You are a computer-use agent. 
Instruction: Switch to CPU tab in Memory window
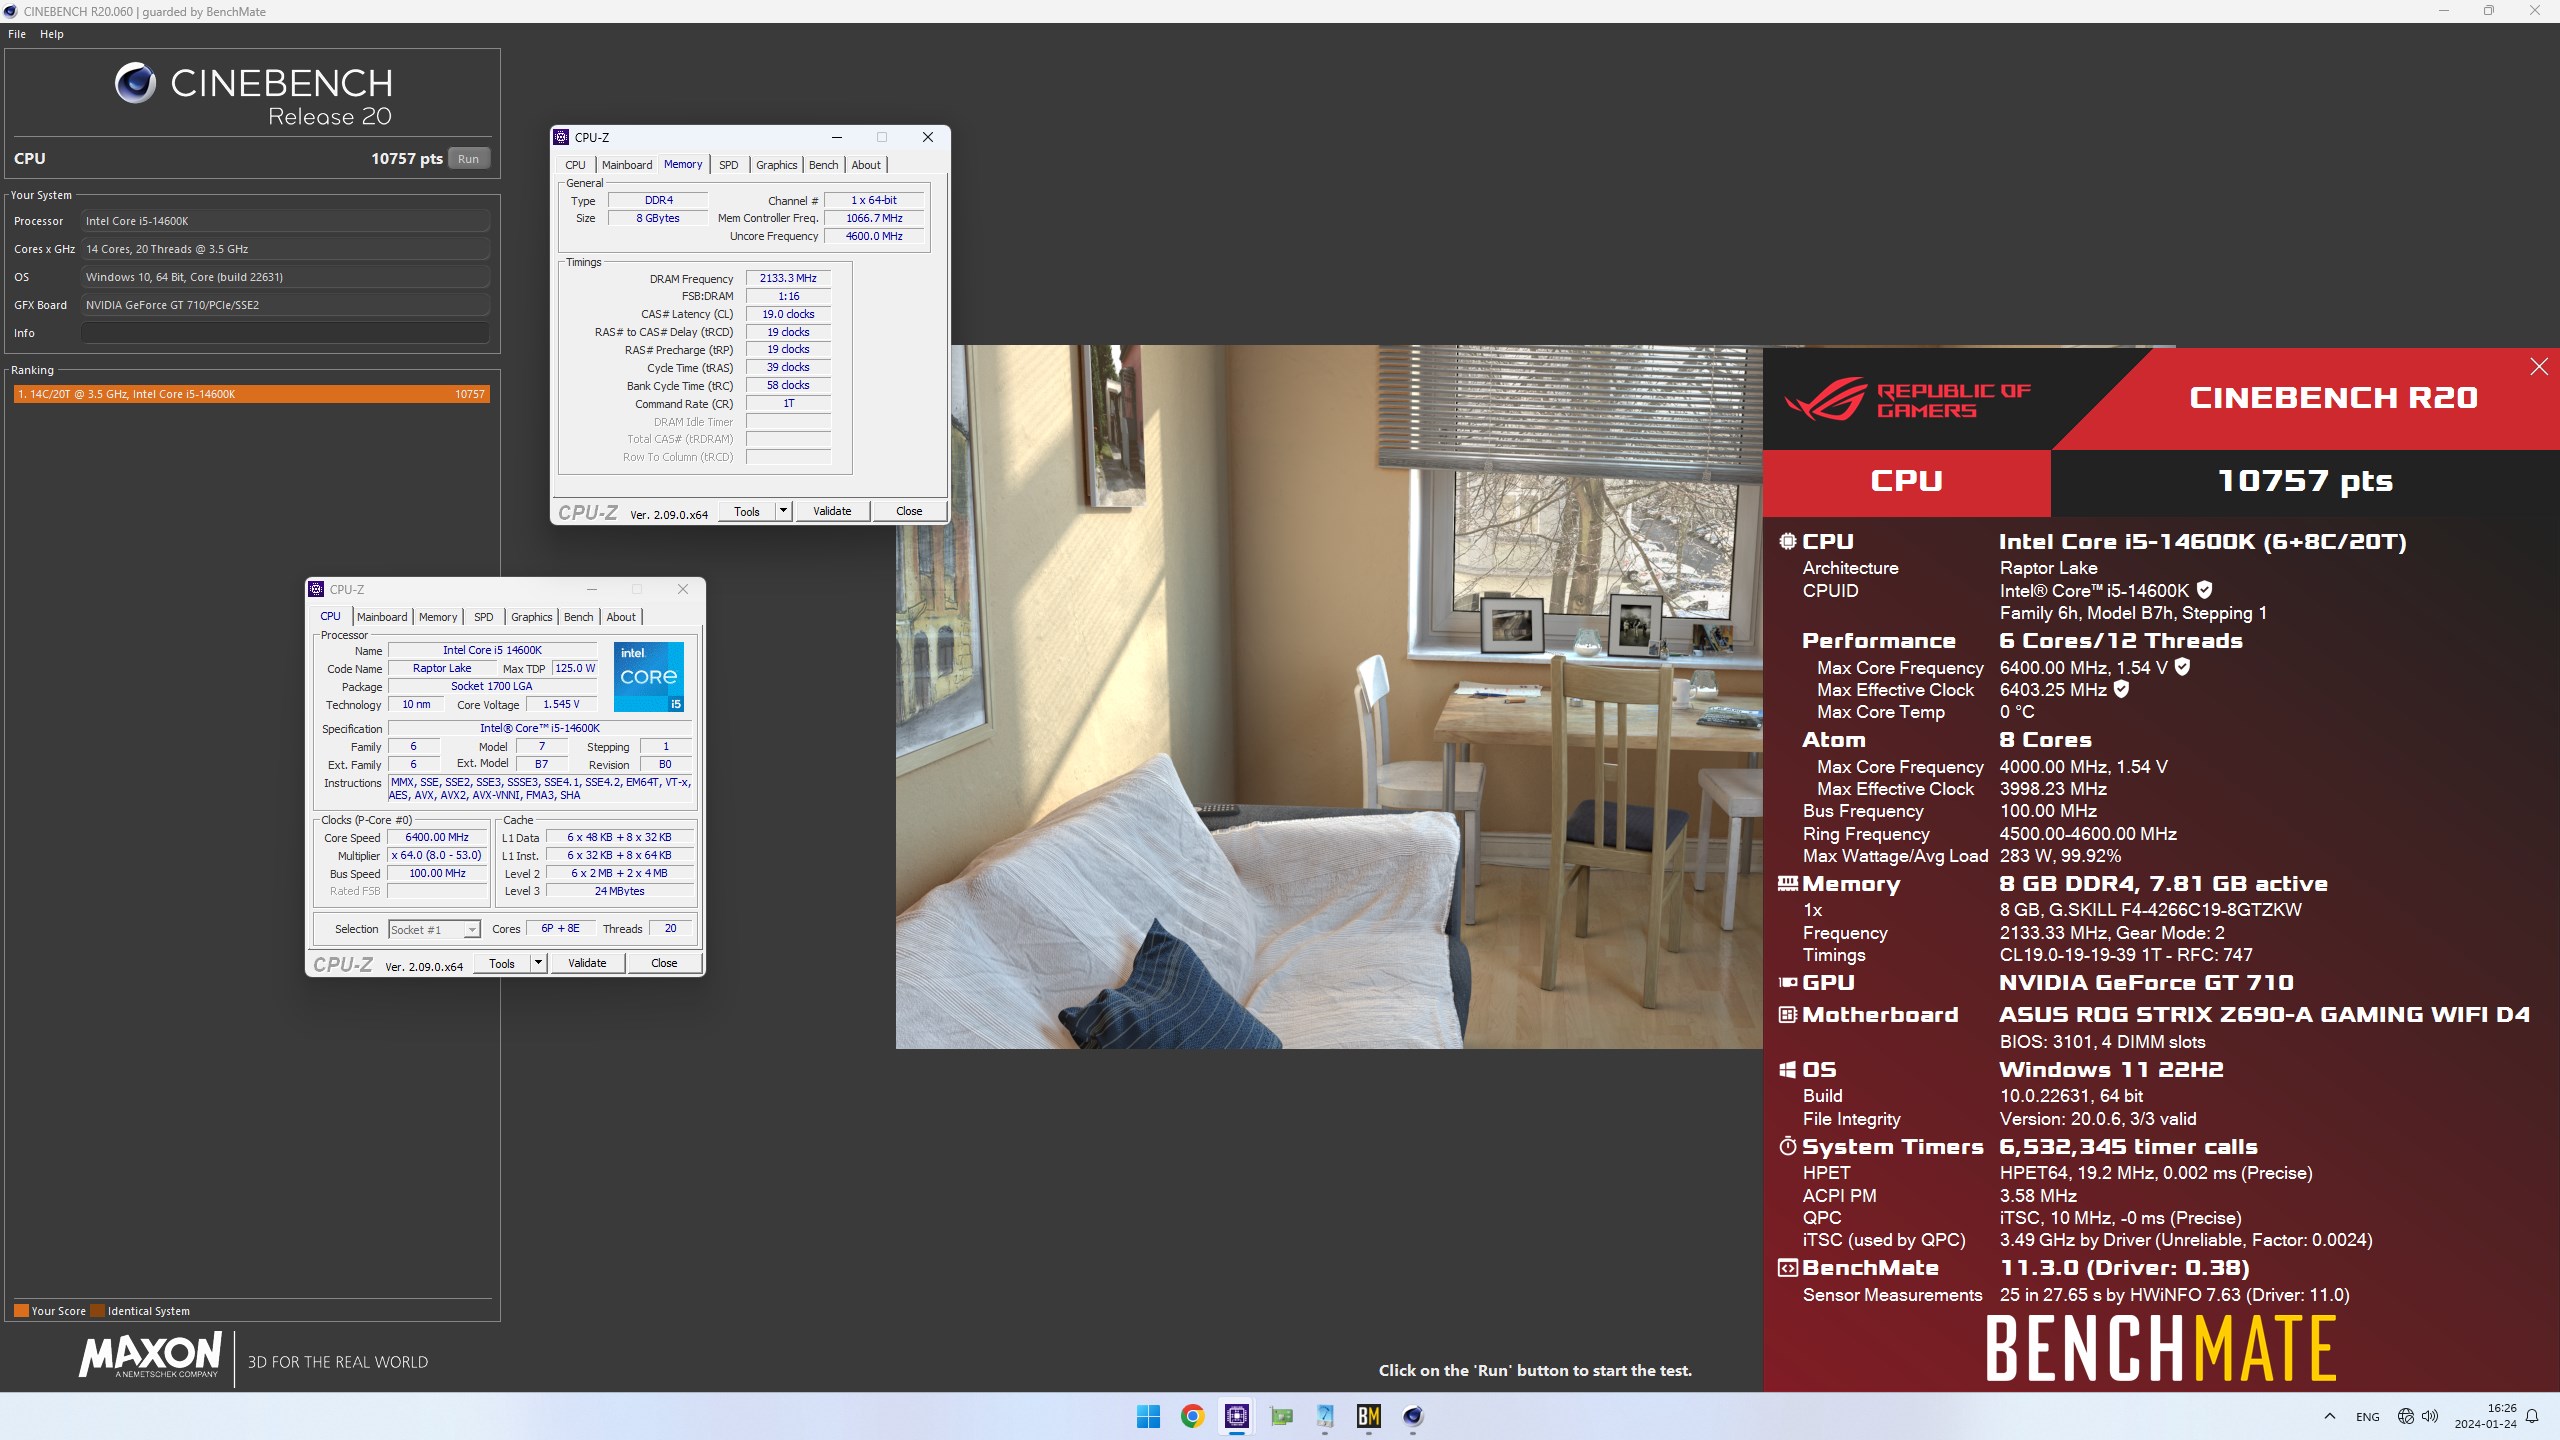(576, 165)
